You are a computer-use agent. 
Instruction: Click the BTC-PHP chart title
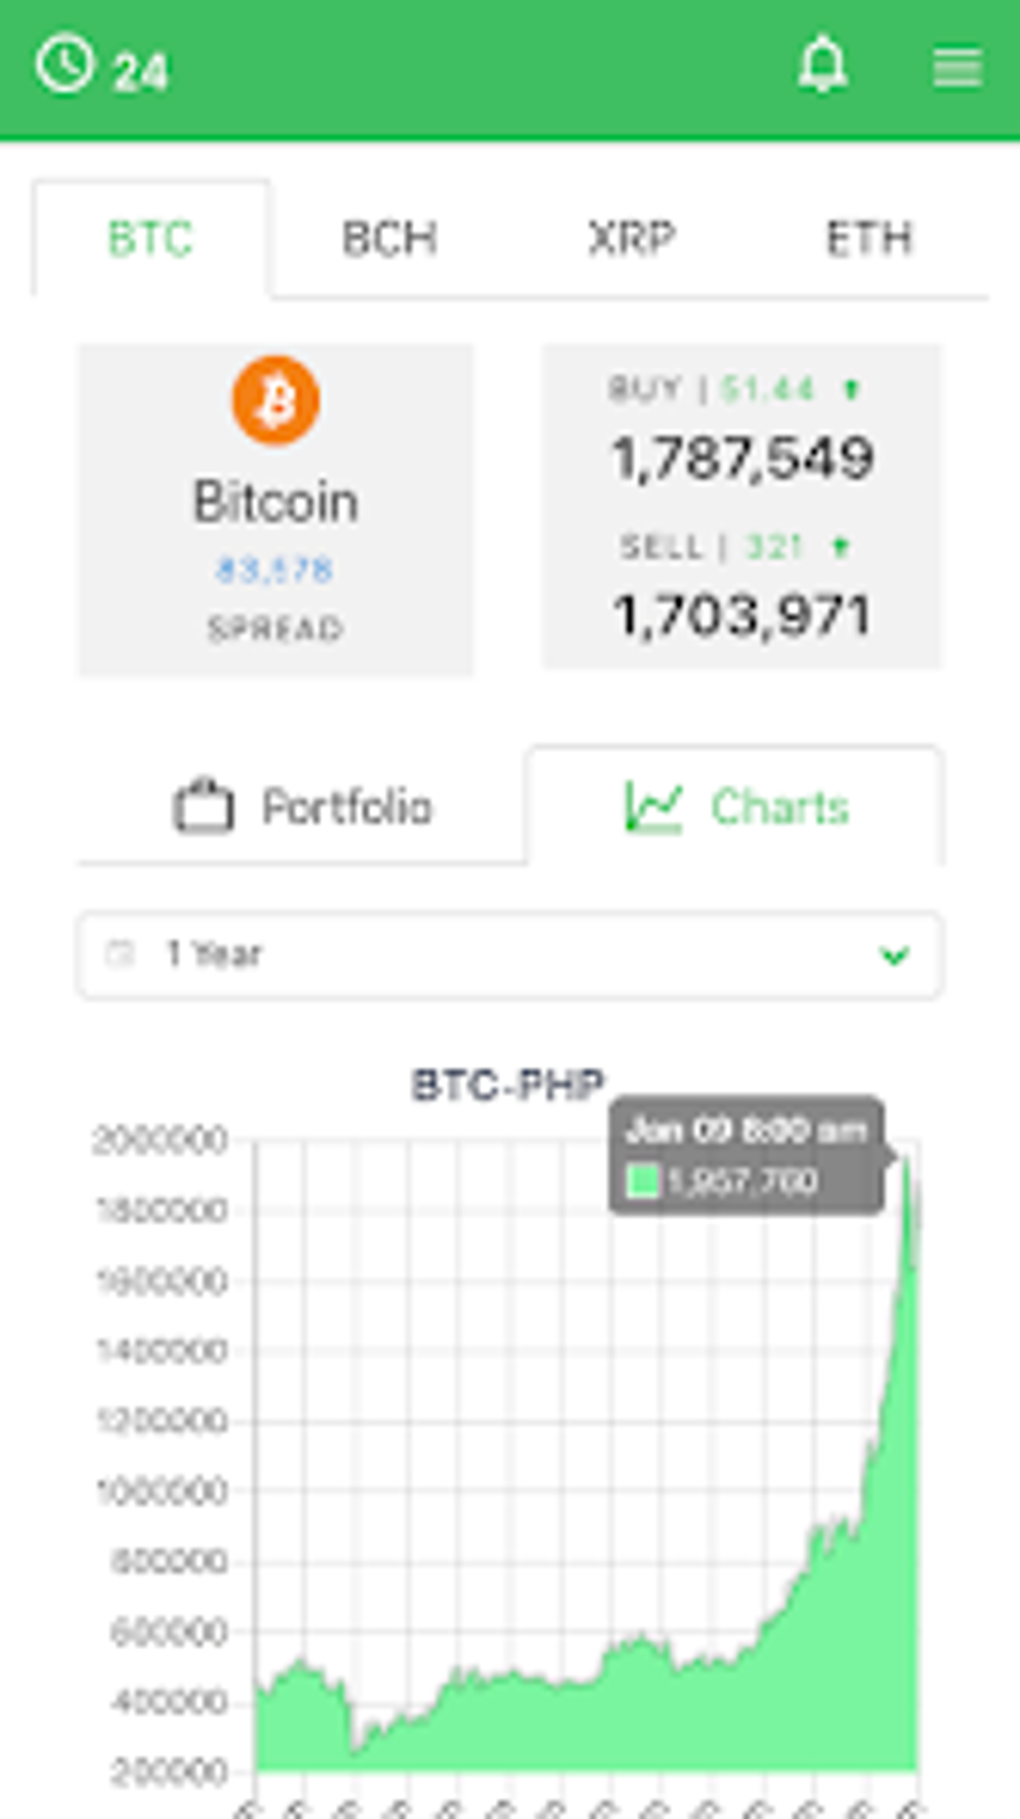508,1085
